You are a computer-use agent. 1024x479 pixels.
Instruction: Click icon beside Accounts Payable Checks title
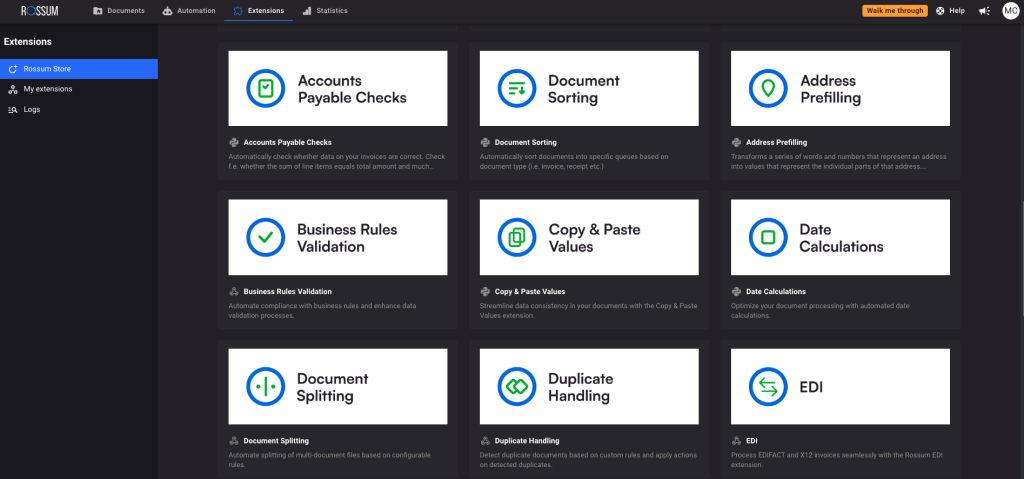[234, 142]
